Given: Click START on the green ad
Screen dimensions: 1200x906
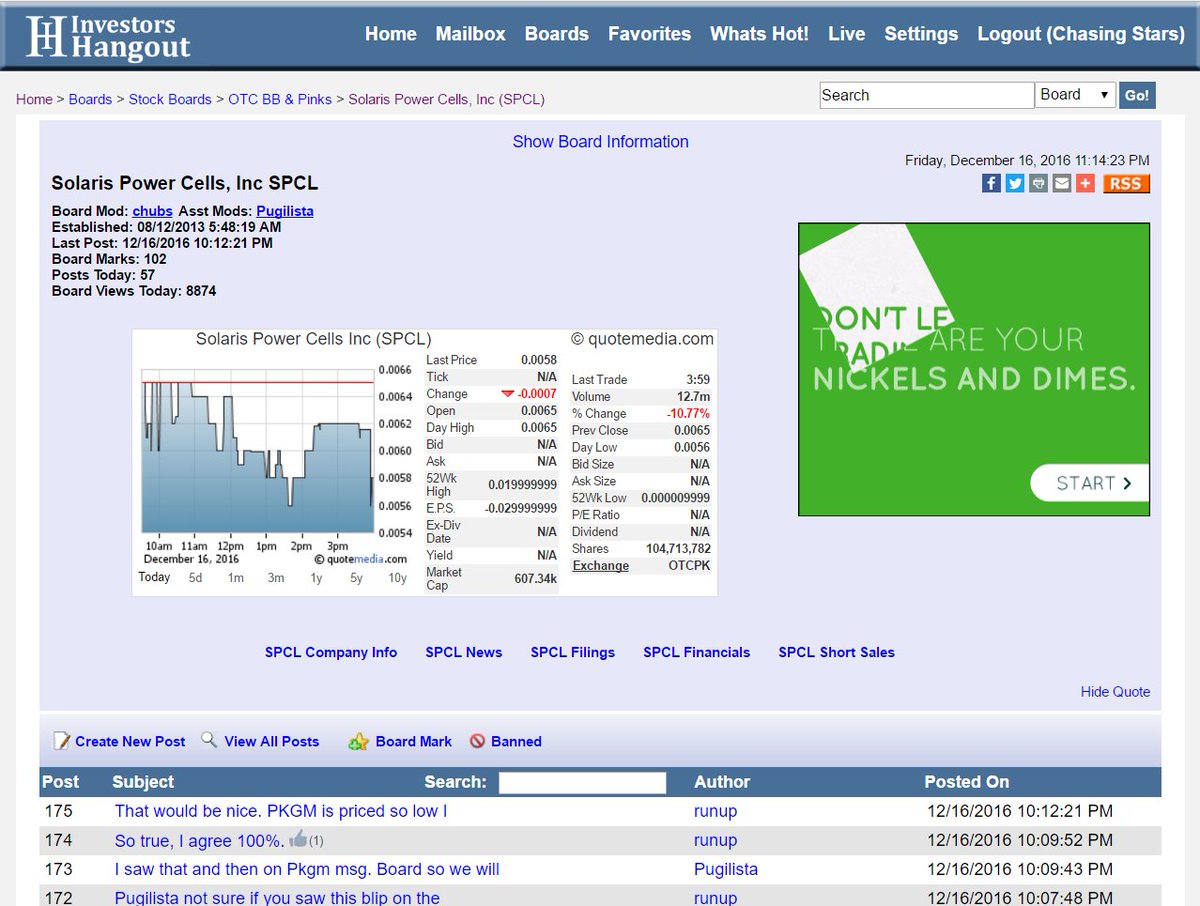Looking at the screenshot, I should click(x=1090, y=483).
